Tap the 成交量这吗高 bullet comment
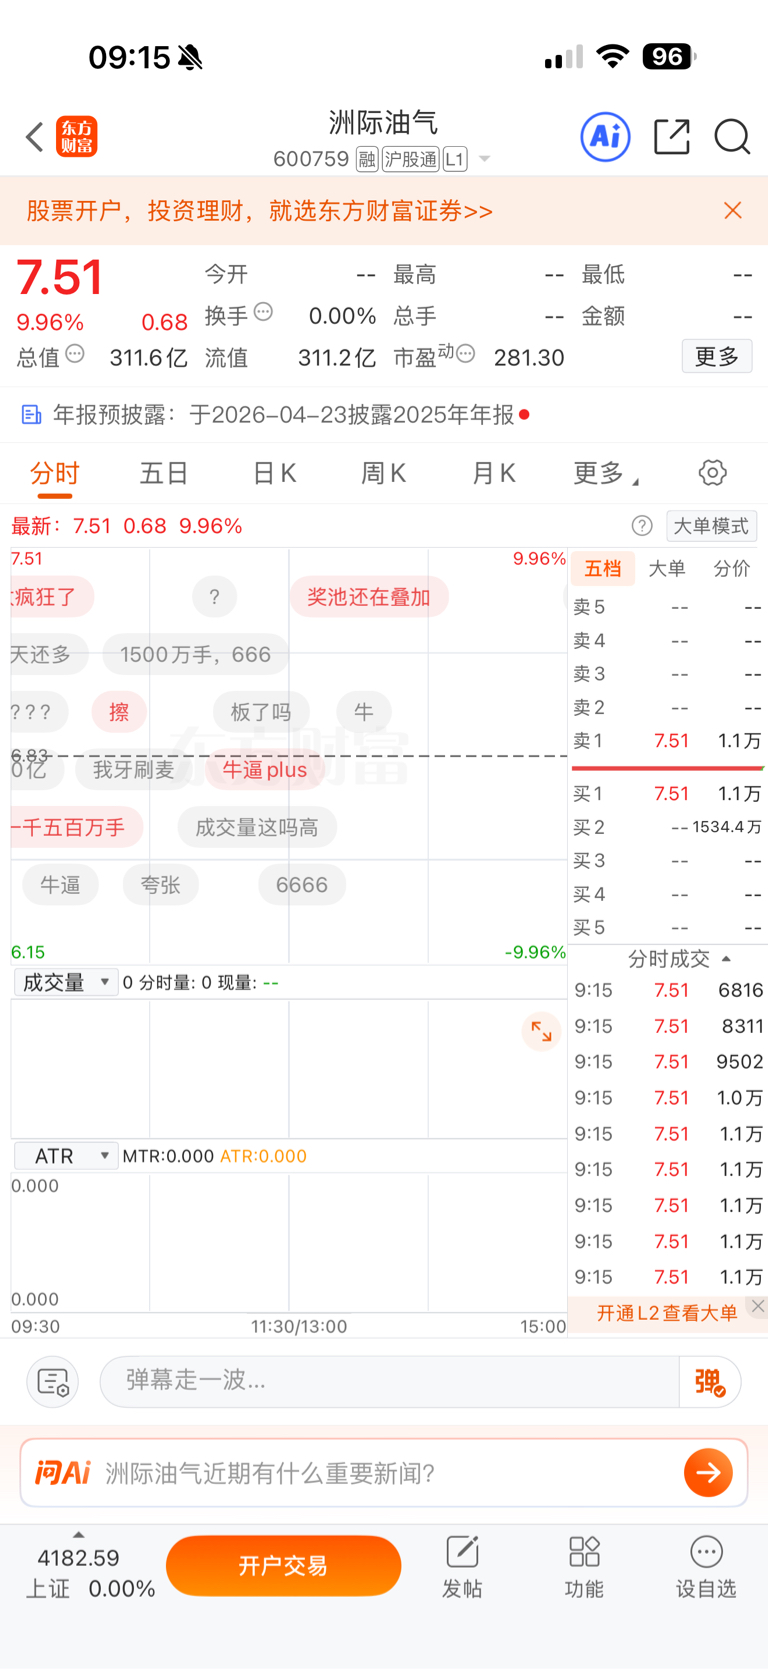The image size is (768, 1669). [x=257, y=827]
